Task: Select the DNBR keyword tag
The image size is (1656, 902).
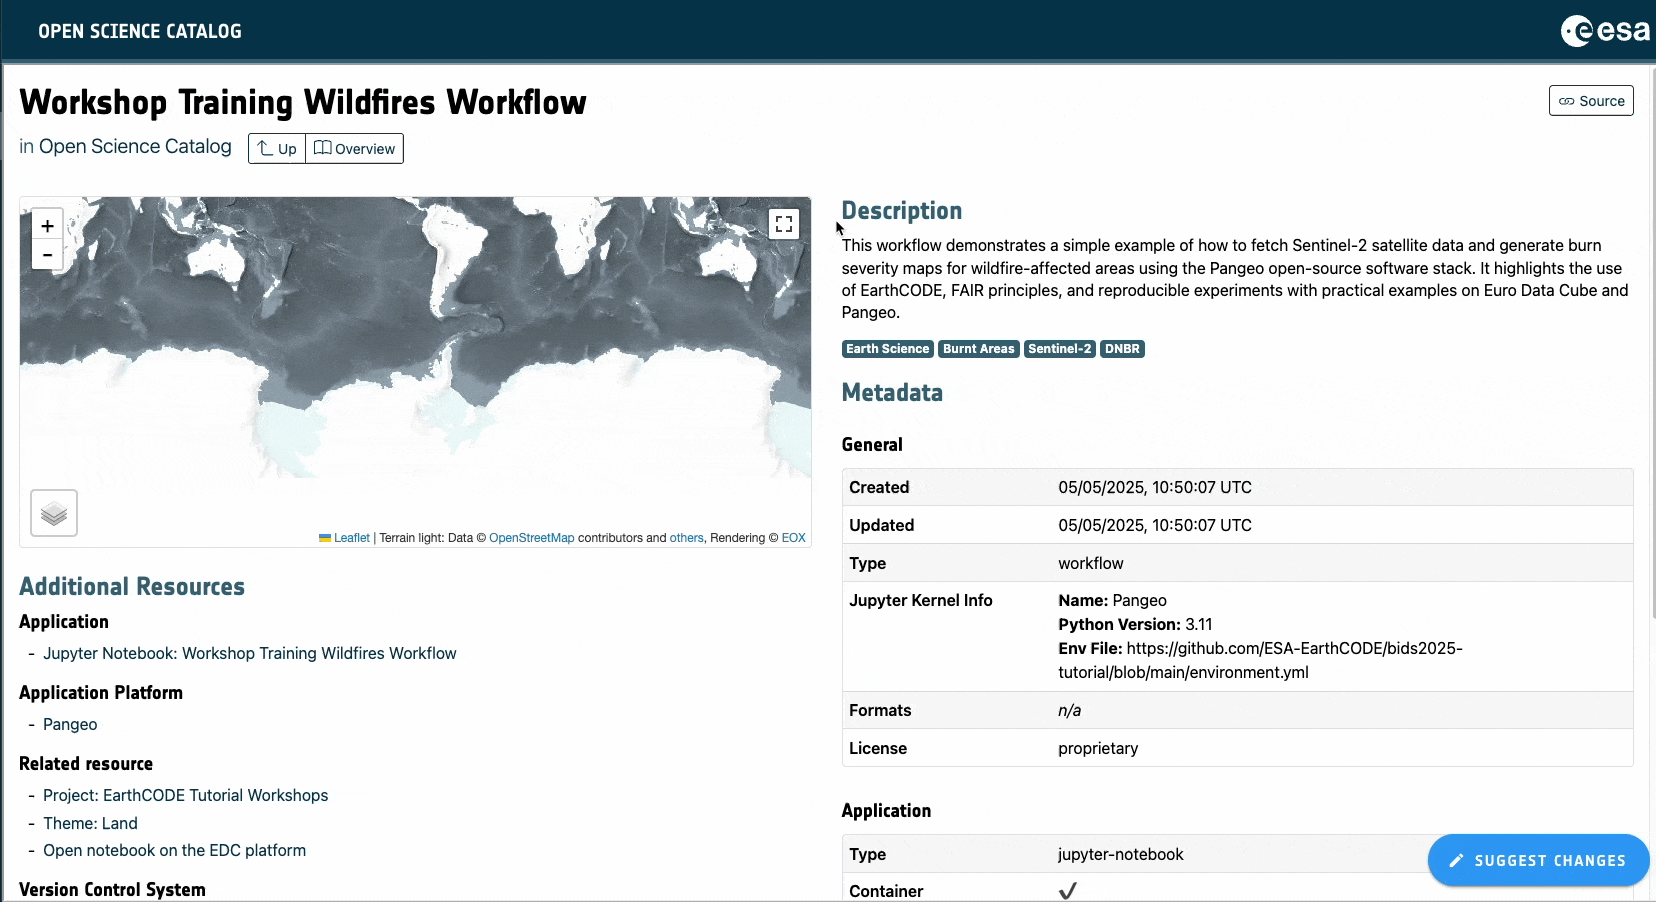Action: coord(1122,349)
